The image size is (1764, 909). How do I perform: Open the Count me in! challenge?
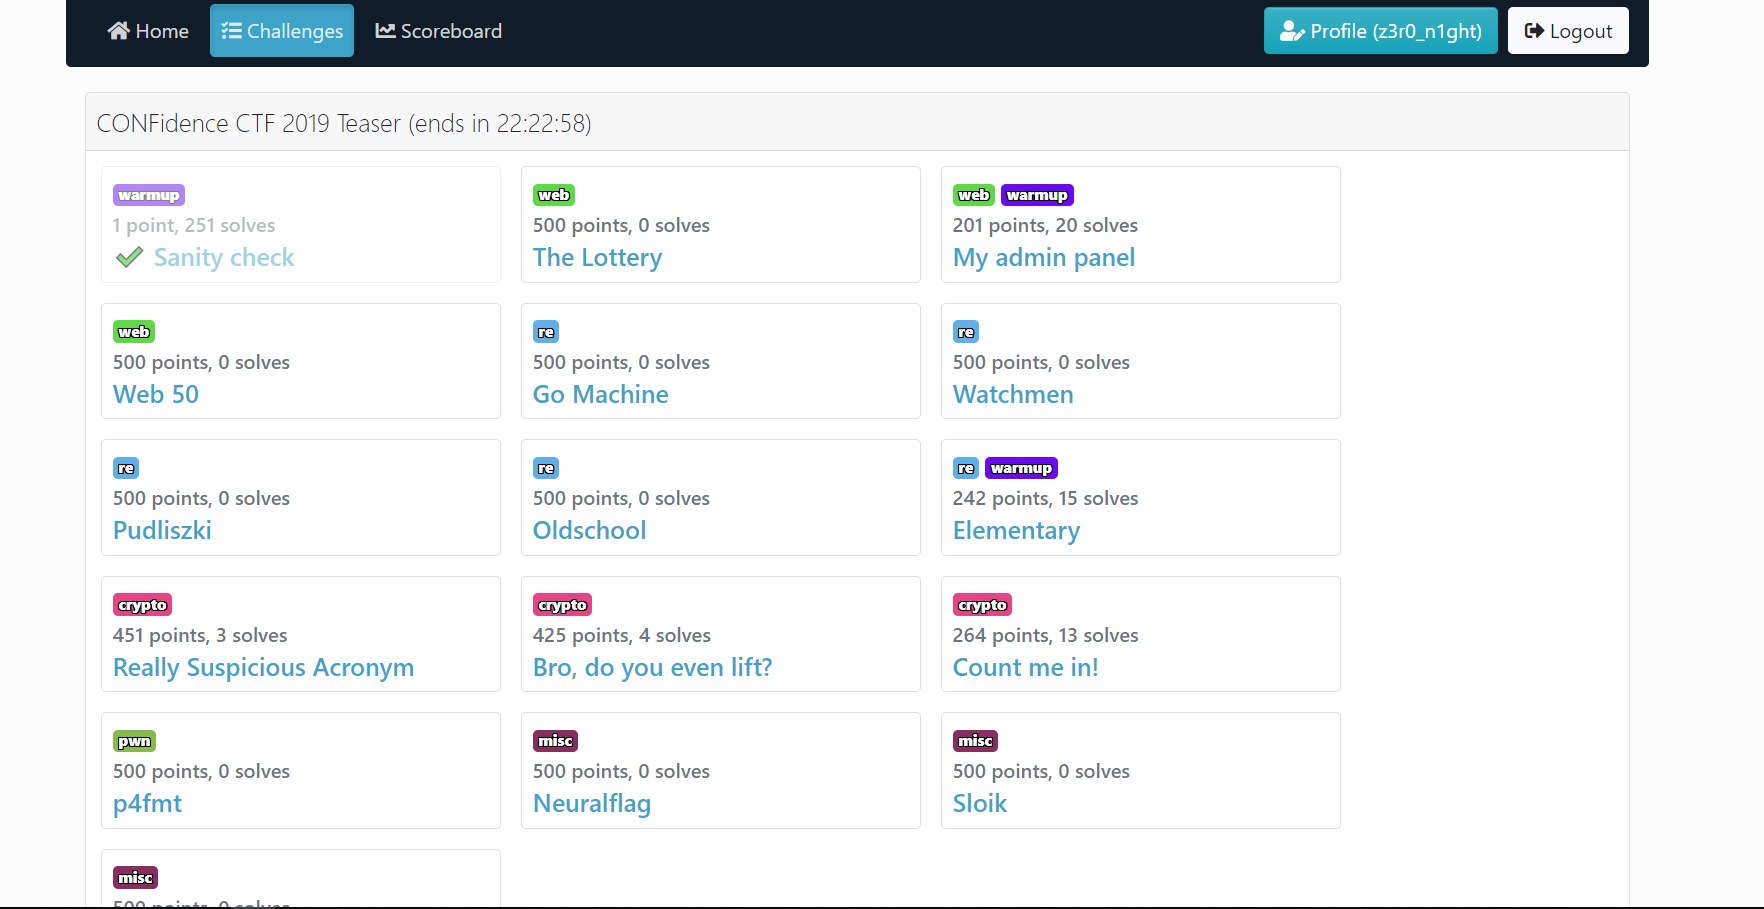click(x=1026, y=668)
